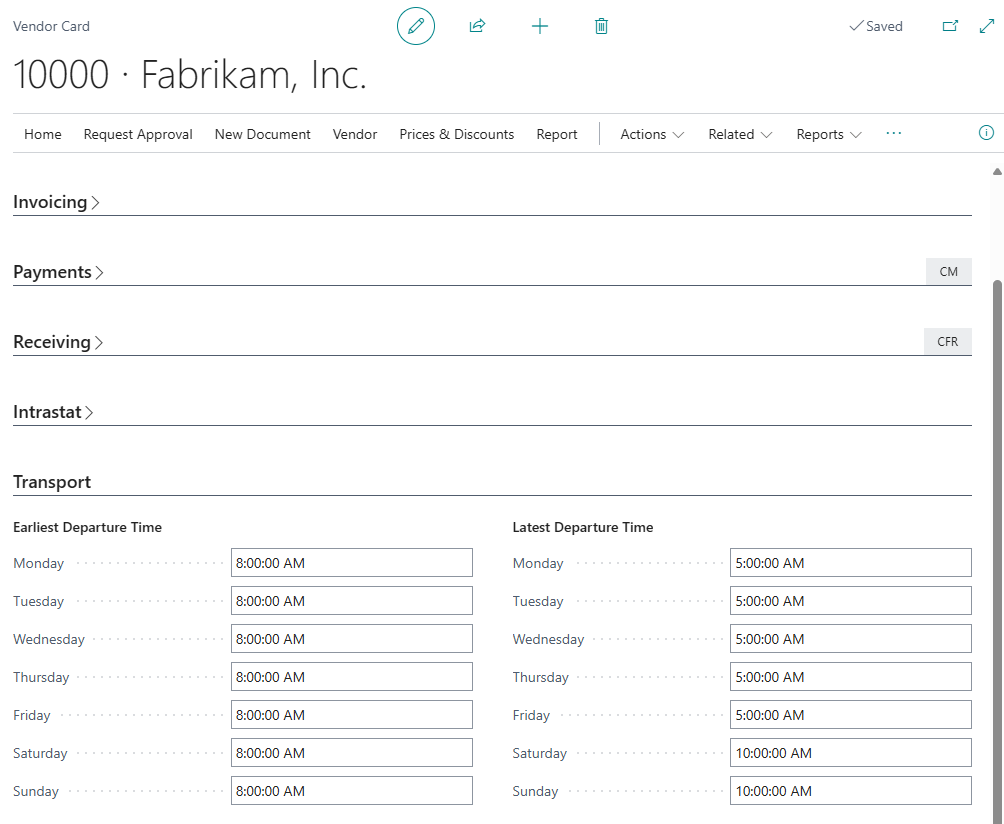Open the Related dropdown menu

point(740,134)
